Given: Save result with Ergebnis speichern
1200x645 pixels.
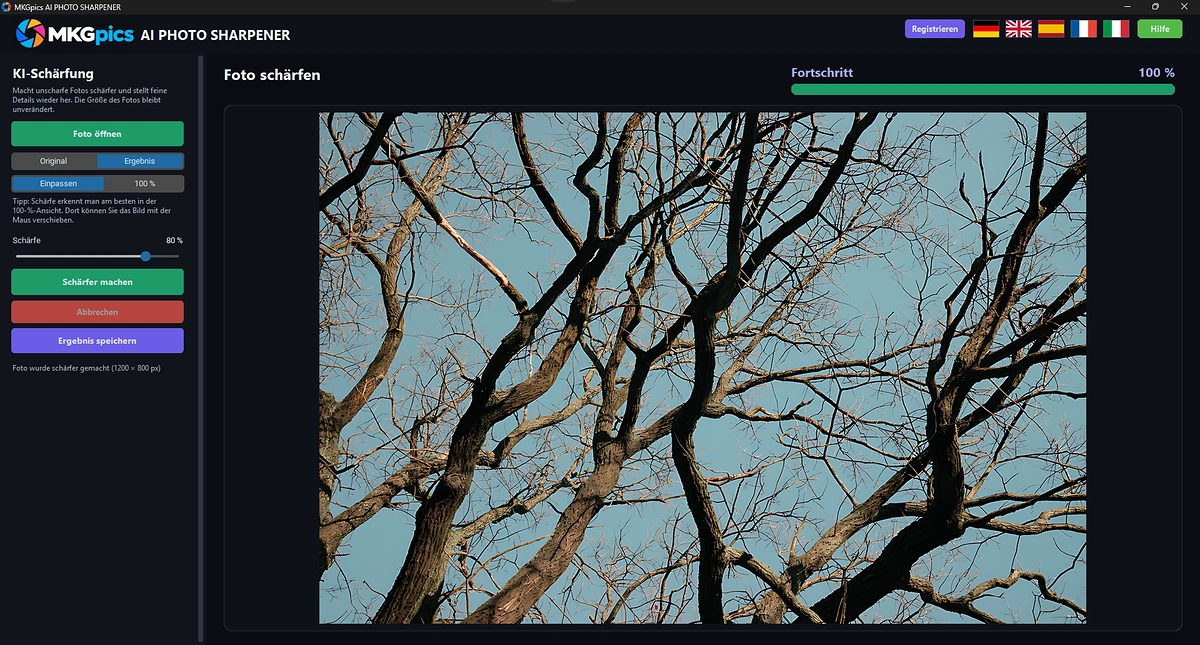Looking at the screenshot, I should [97, 341].
